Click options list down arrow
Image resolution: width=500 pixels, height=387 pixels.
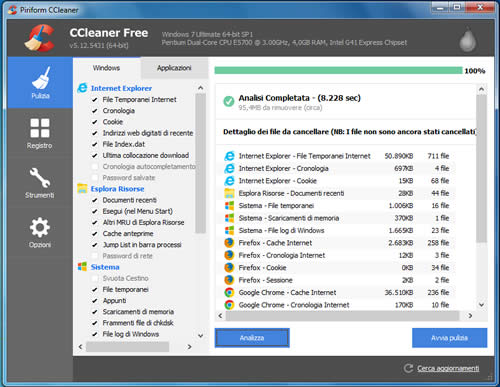click(x=200, y=335)
